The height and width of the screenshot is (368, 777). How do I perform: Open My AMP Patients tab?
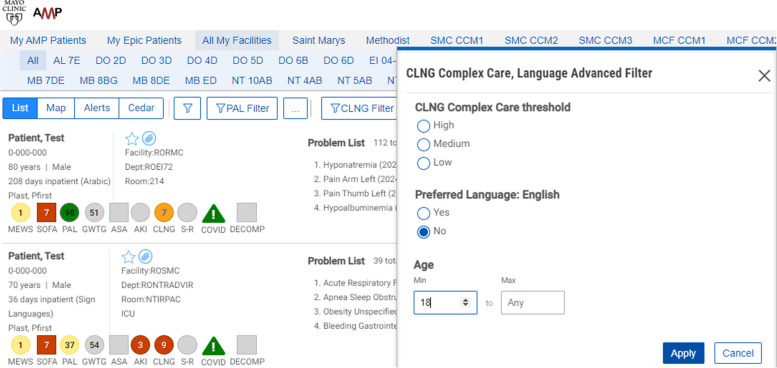48,41
